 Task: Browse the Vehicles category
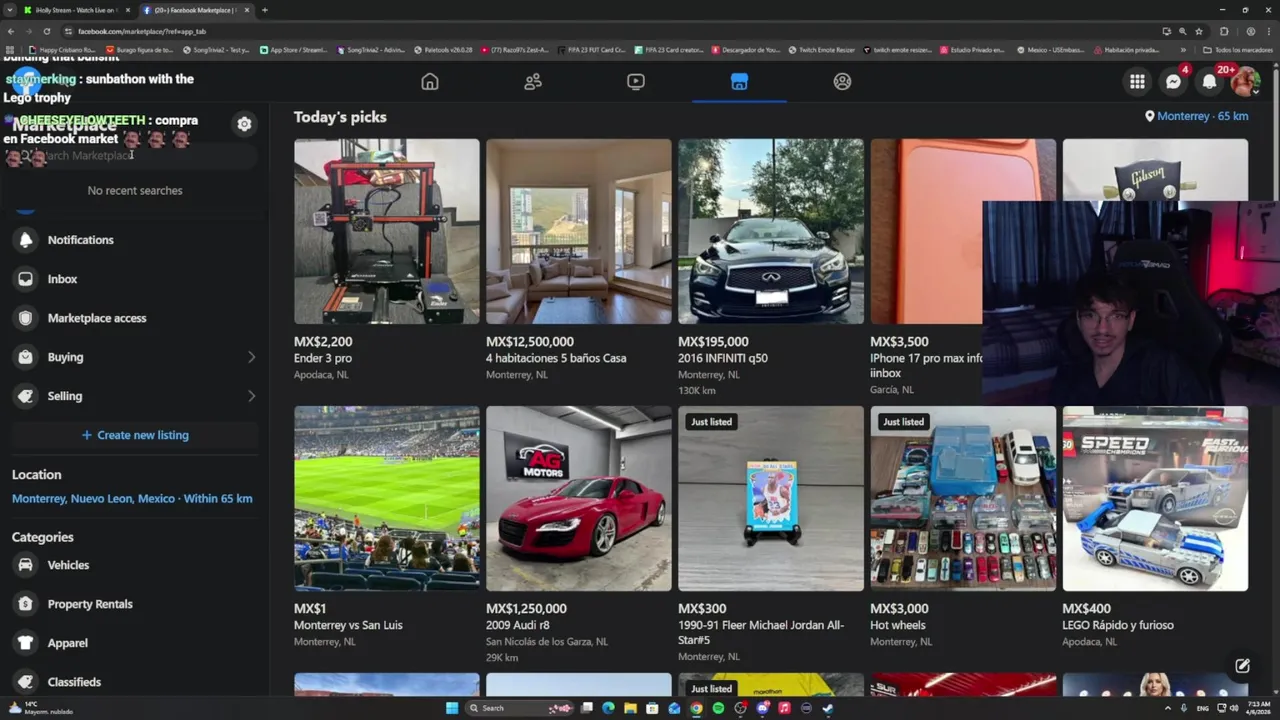[135, 565]
